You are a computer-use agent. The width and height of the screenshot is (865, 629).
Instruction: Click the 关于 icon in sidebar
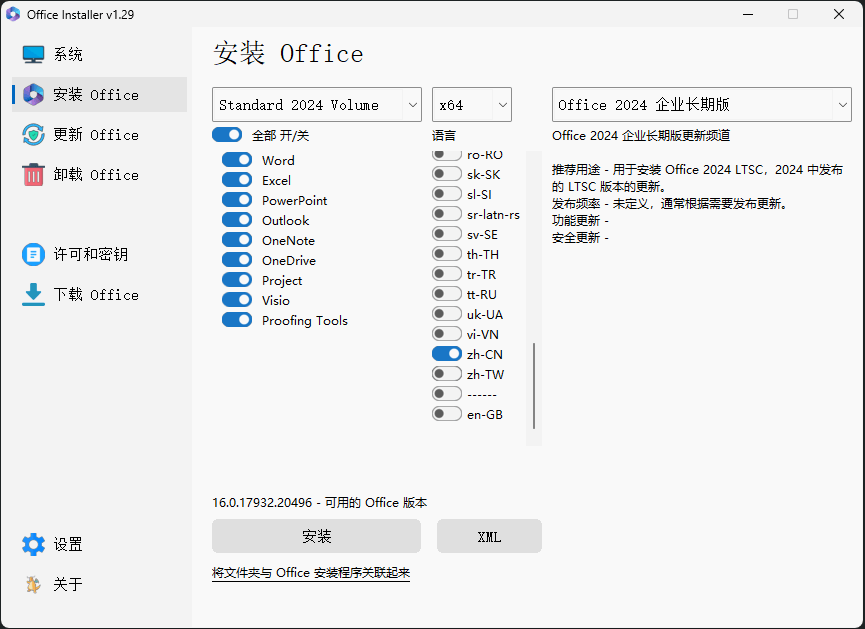pyautogui.click(x=34, y=585)
